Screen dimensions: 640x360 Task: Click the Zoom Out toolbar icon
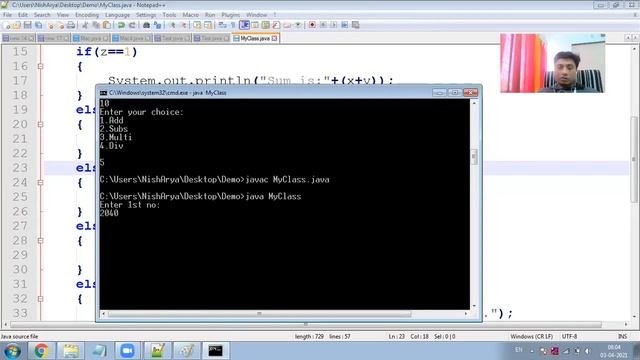pos(184,25)
